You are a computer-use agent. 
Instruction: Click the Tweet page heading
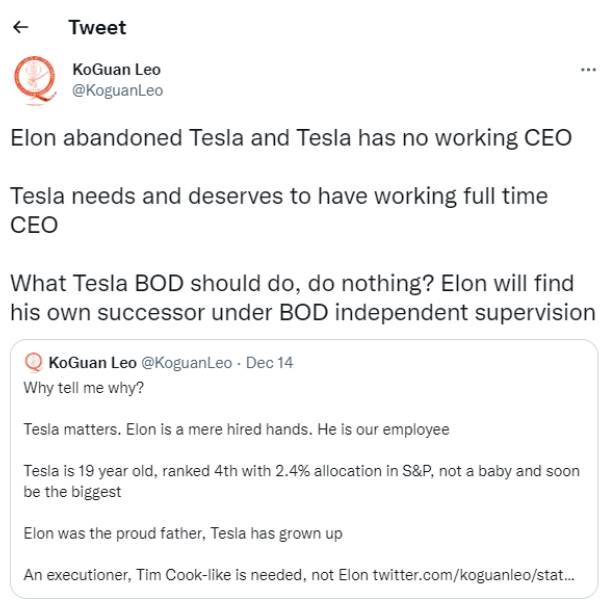click(x=97, y=27)
